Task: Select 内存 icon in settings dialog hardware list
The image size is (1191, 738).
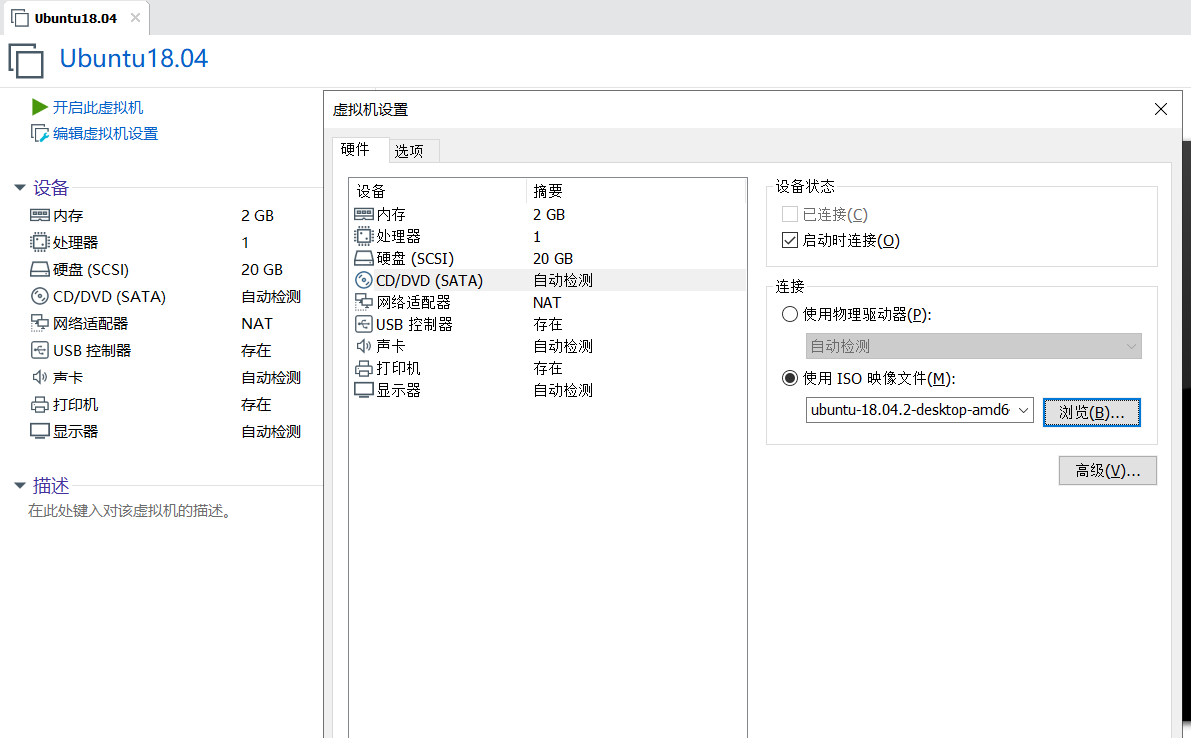Action: pyautogui.click(x=364, y=214)
